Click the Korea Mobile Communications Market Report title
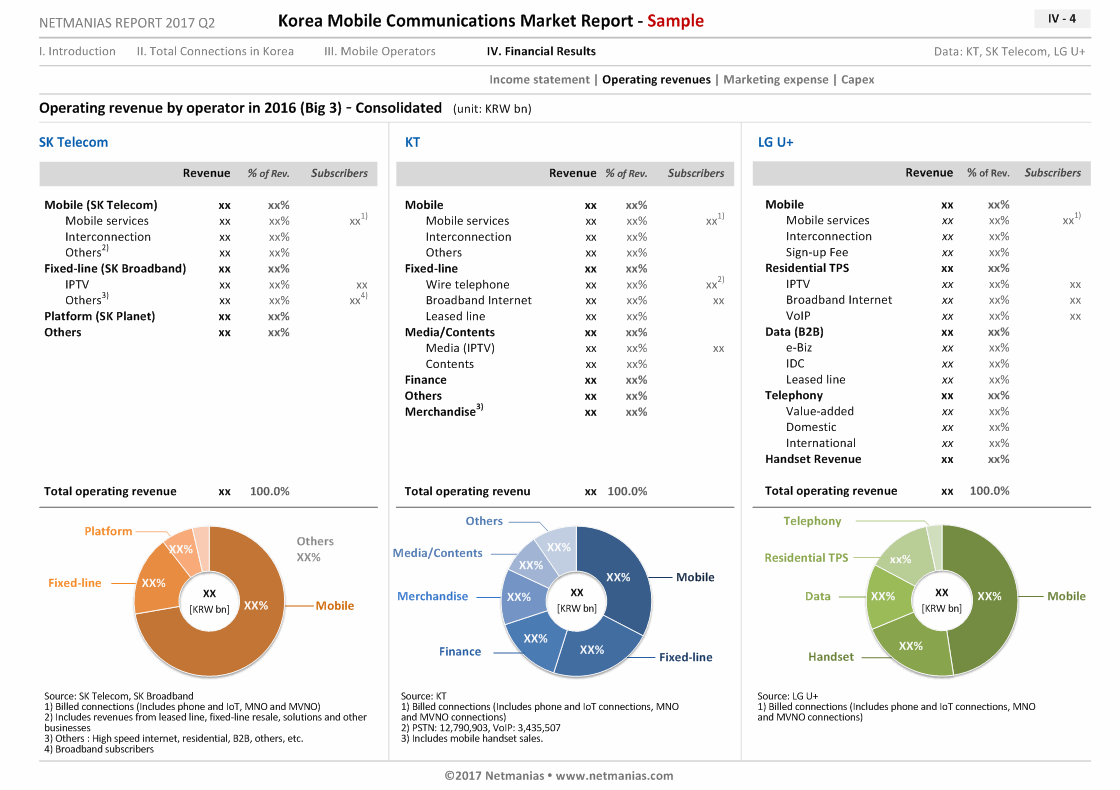The image size is (1120, 790). coord(491,21)
